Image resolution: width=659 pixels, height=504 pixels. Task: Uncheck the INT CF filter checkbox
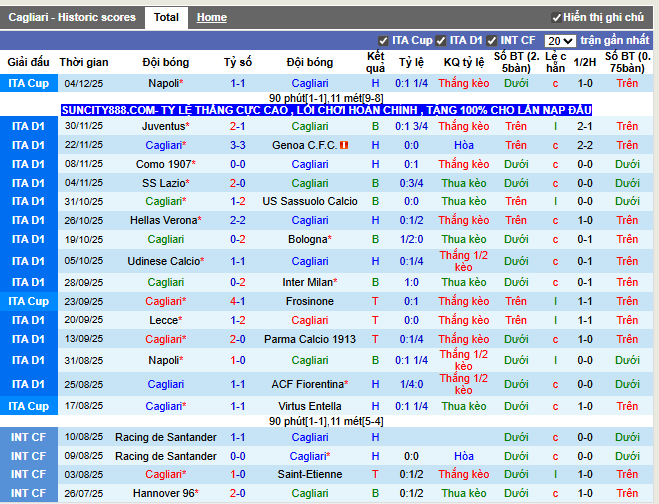(491, 41)
